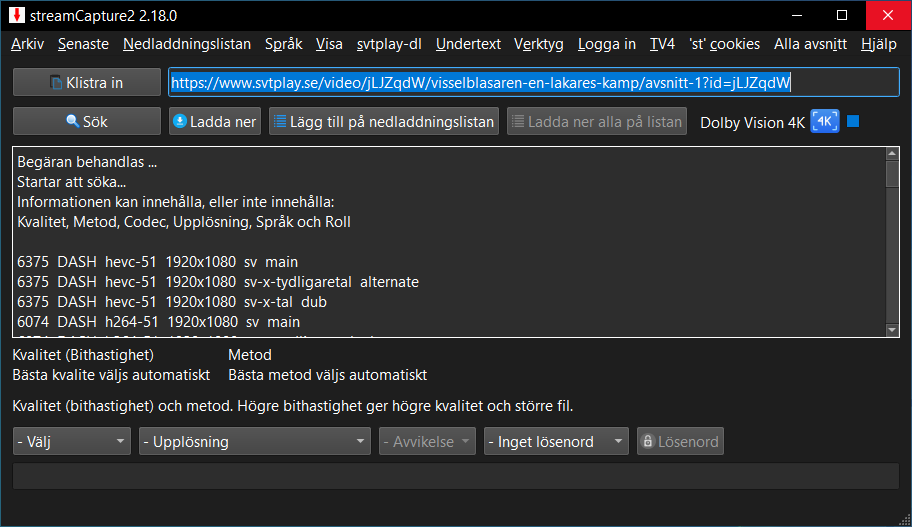Open the Logga in menu

pos(607,44)
